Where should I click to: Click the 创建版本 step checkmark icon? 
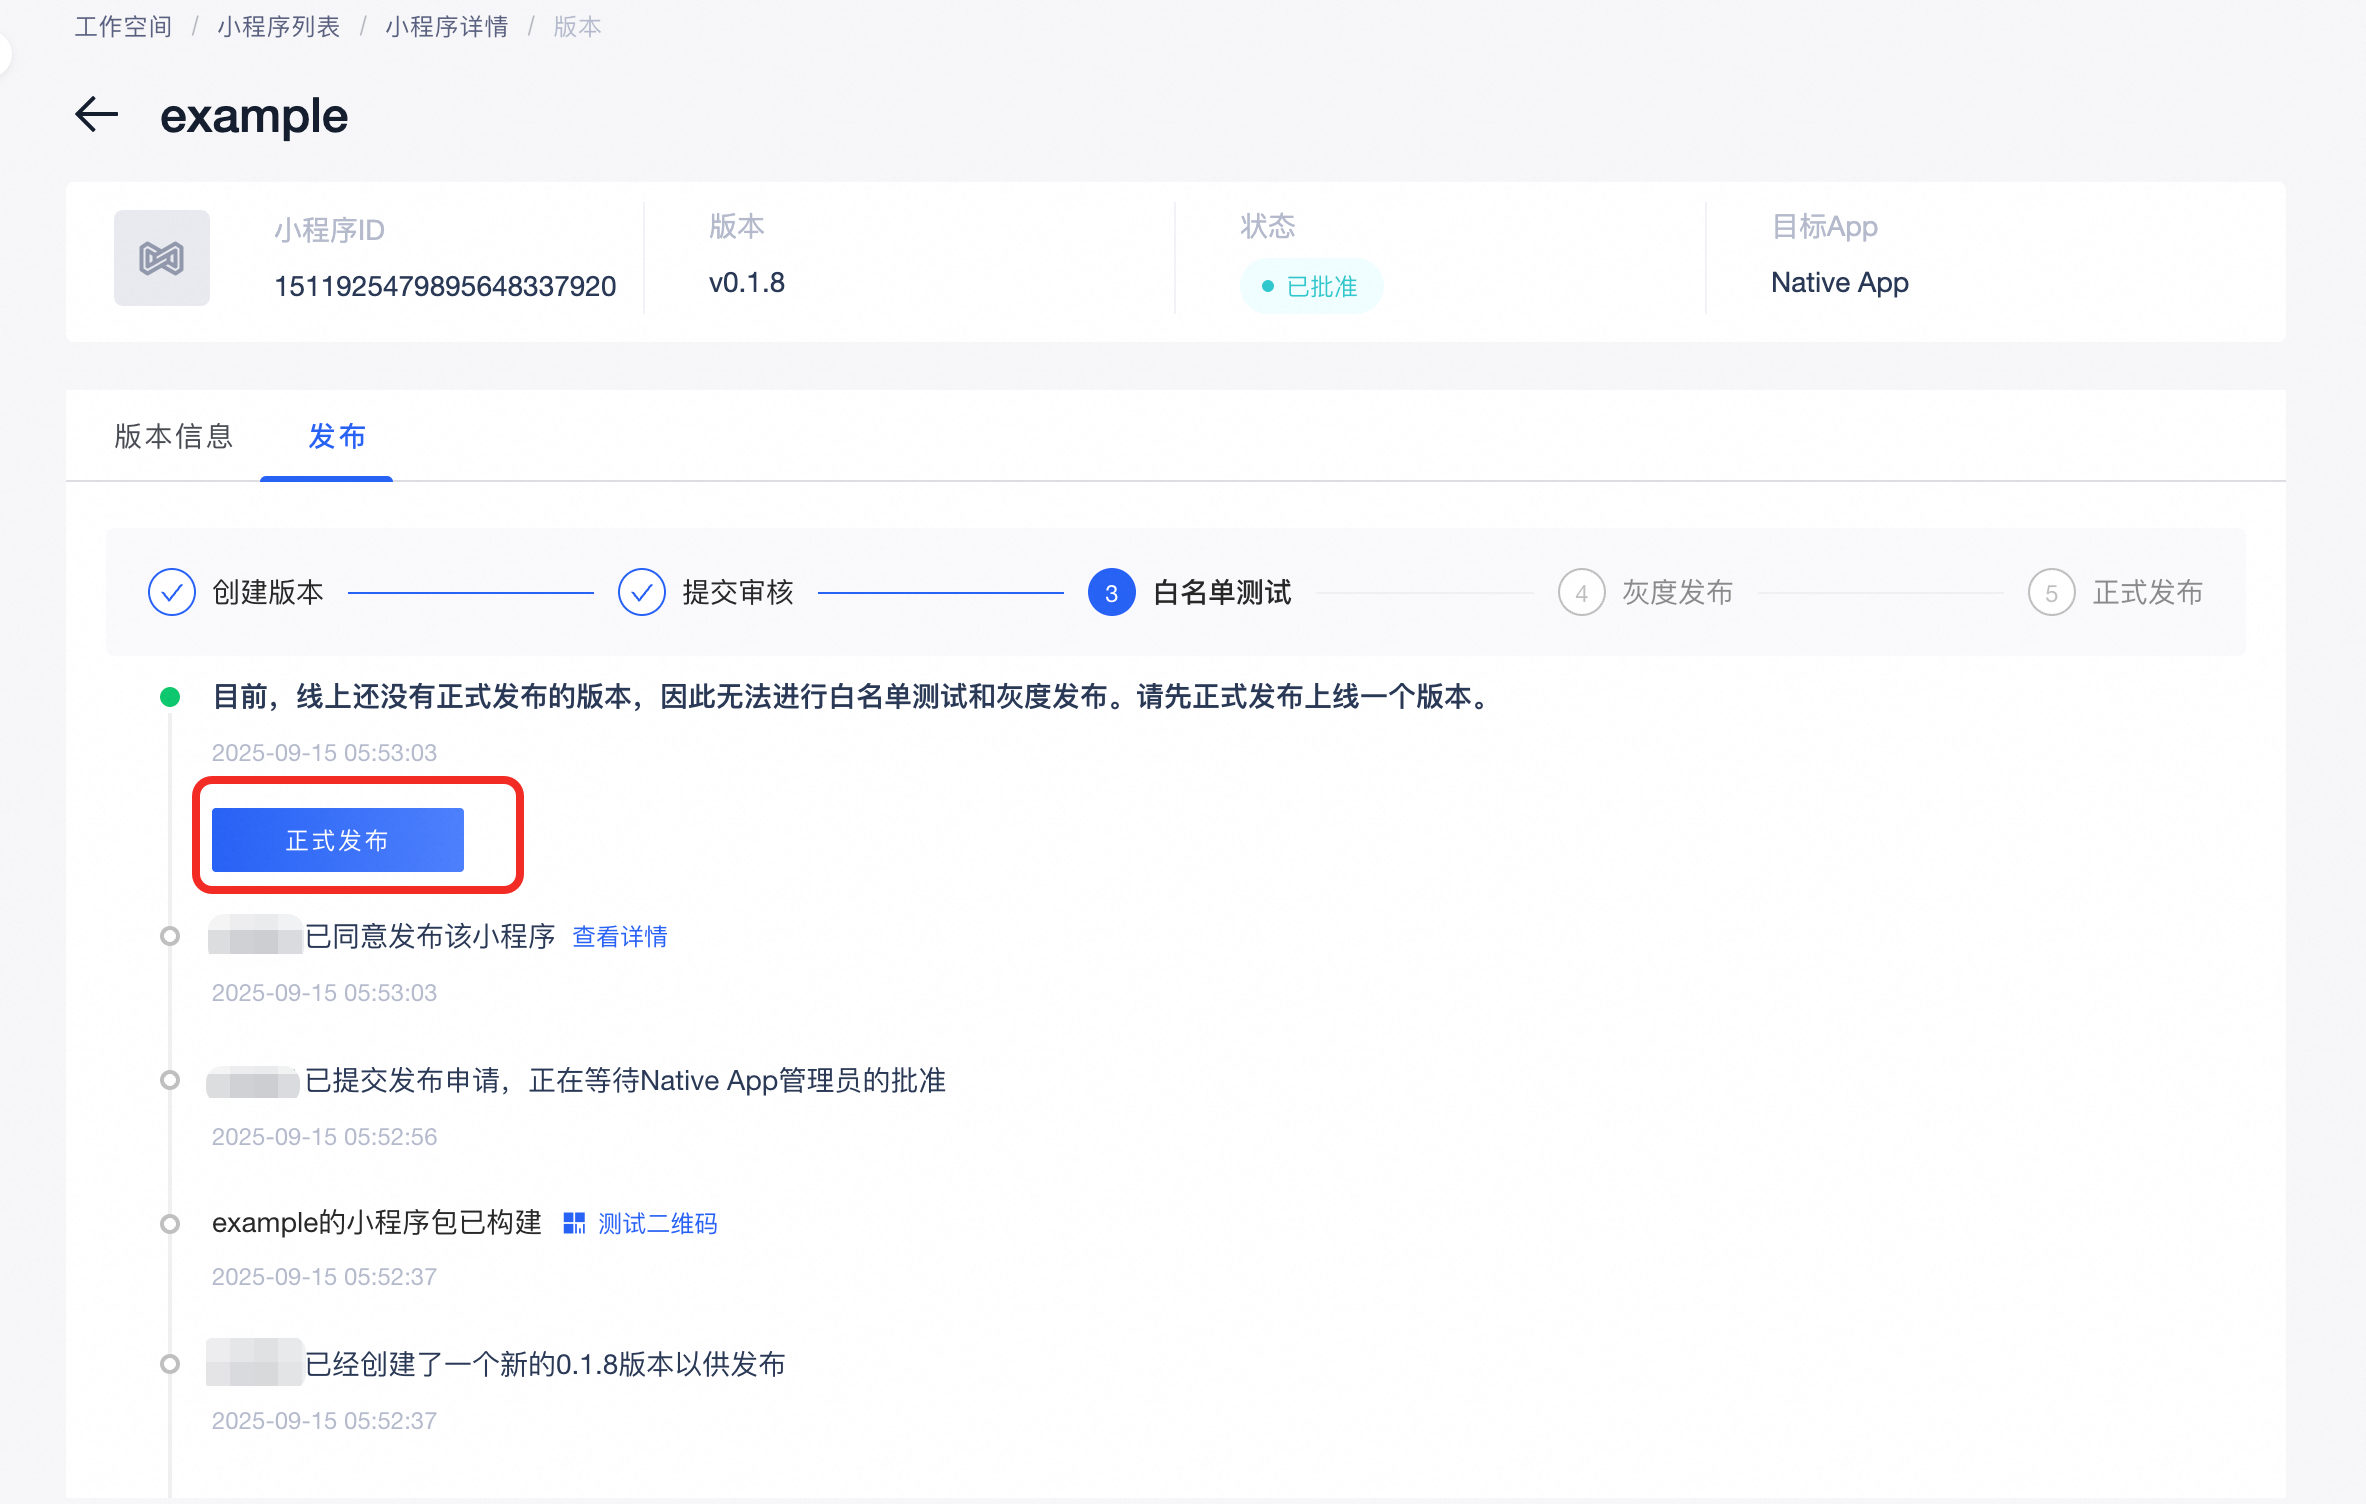click(171, 593)
